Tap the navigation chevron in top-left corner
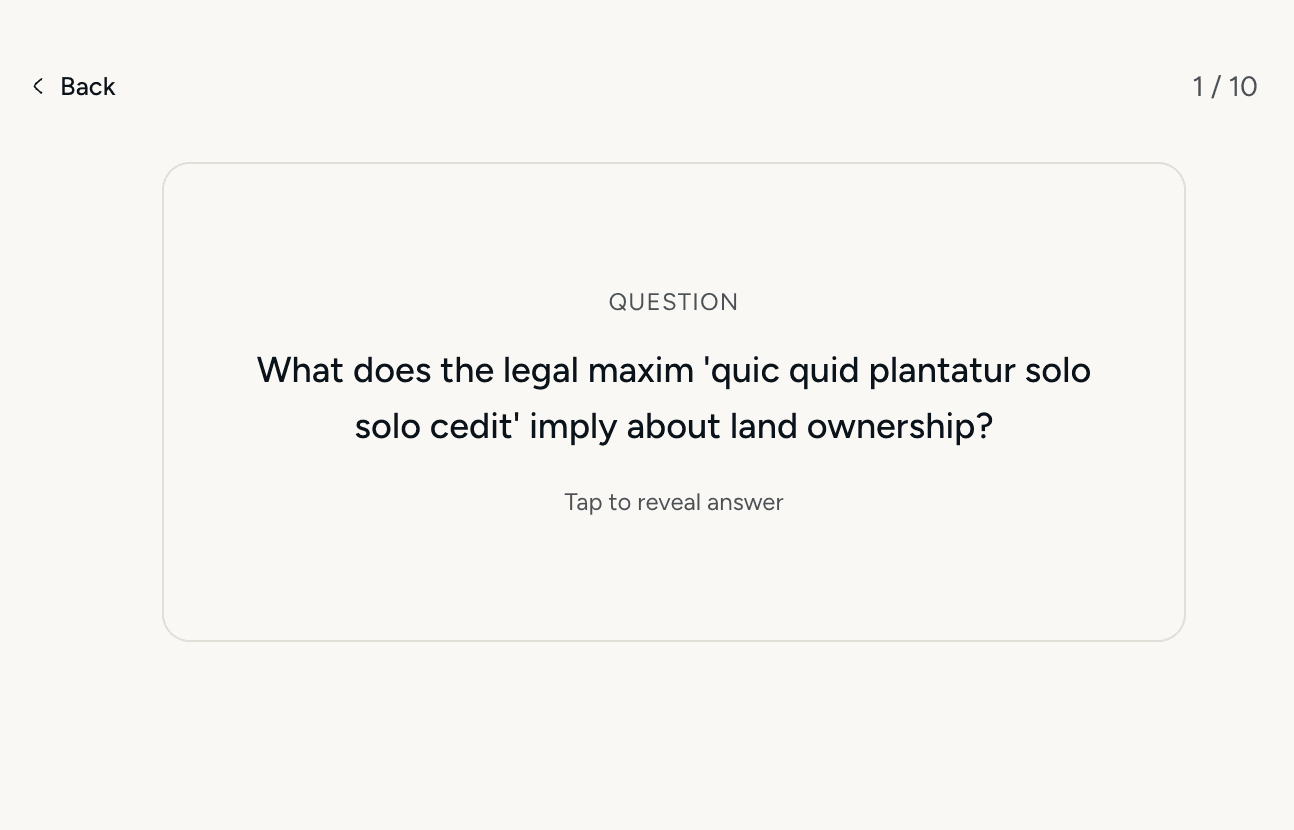The image size is (1294, 830). [37, 86]
